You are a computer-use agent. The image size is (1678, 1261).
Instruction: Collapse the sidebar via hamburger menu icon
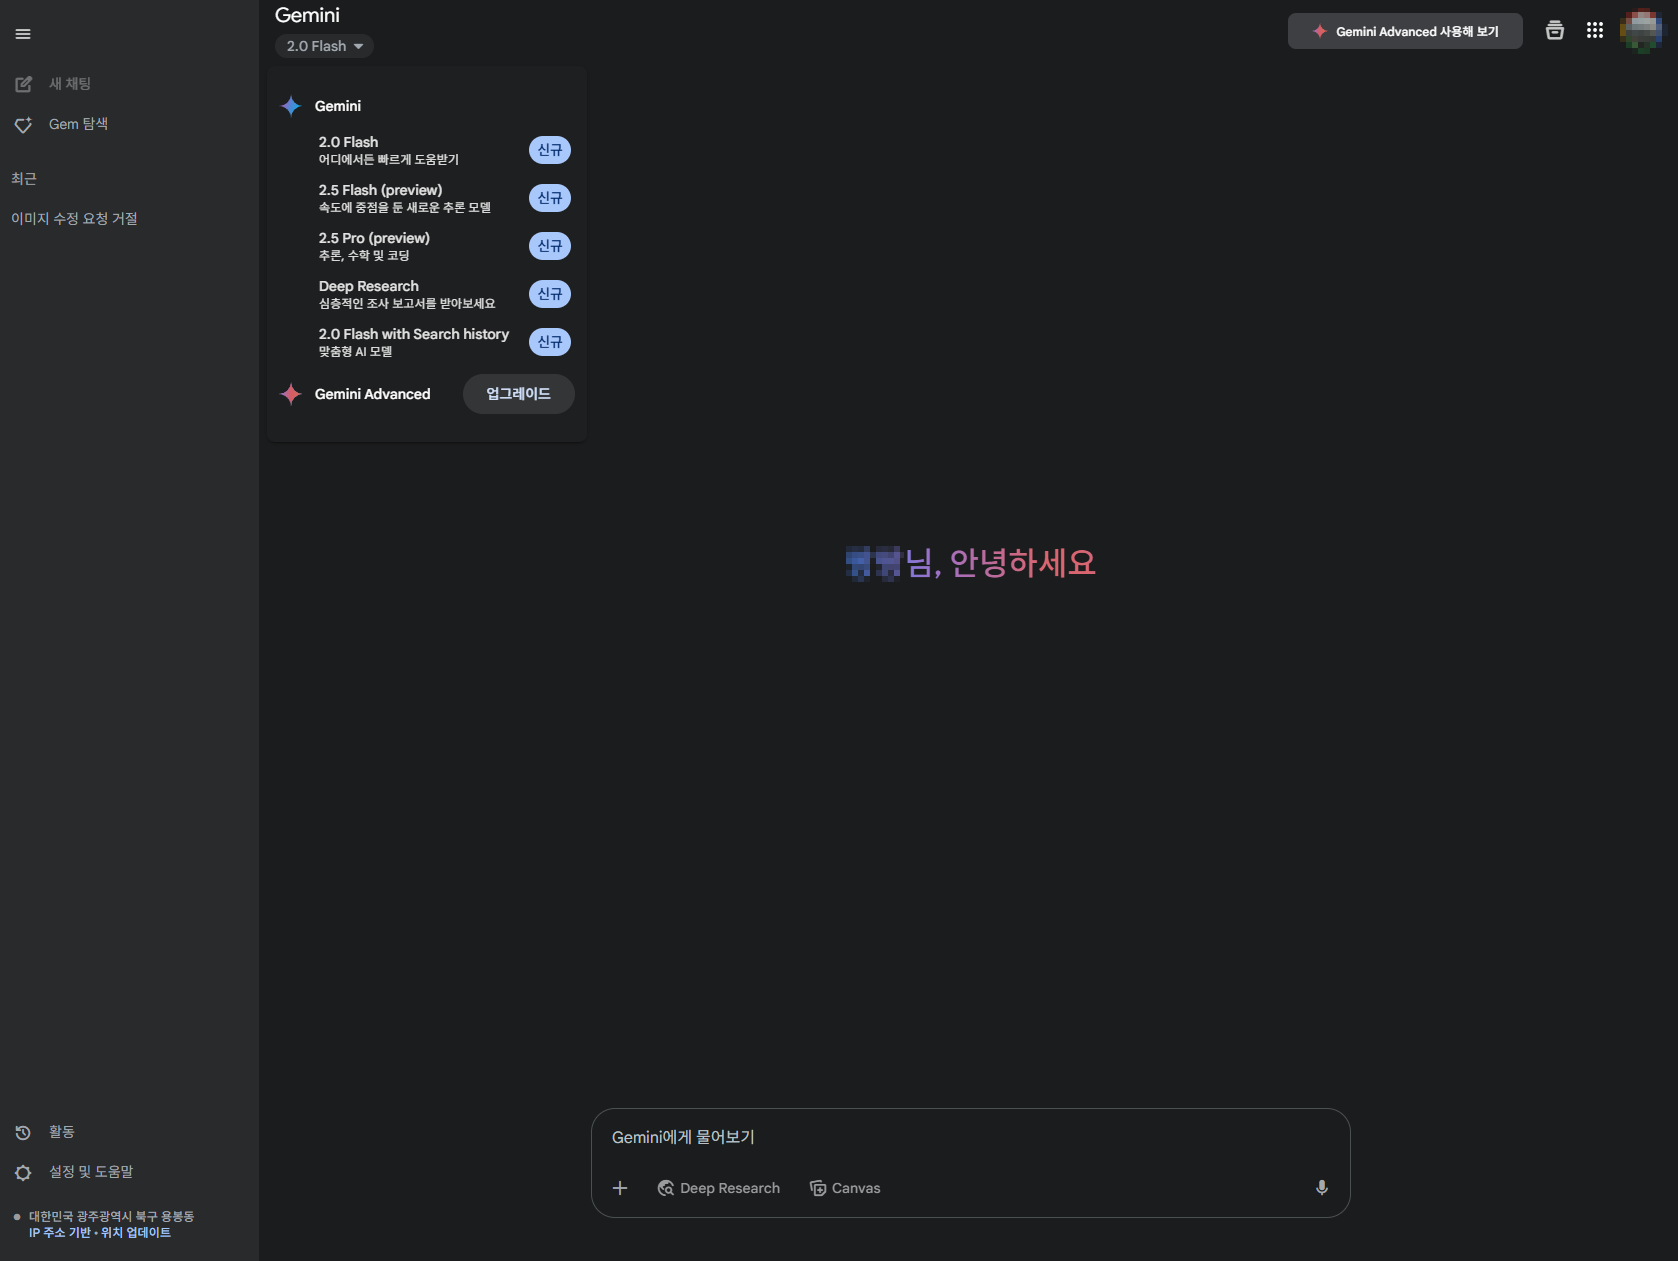[x=23, y=34]
